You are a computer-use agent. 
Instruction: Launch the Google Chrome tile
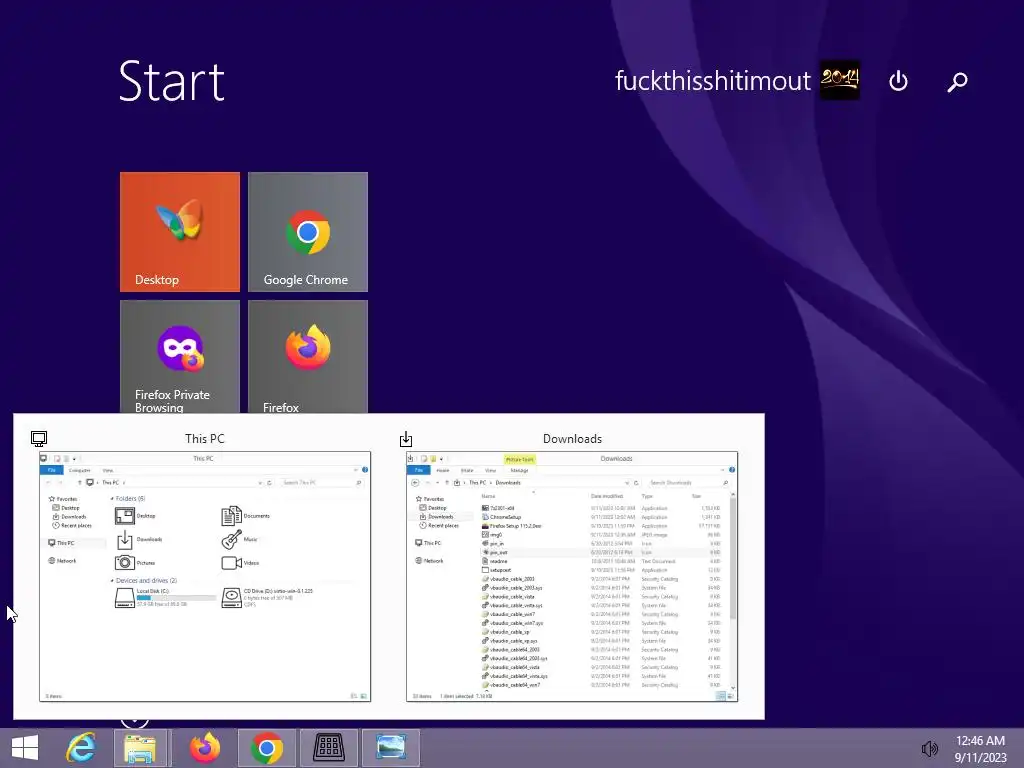pyautogui.click(x=308, y=232)
